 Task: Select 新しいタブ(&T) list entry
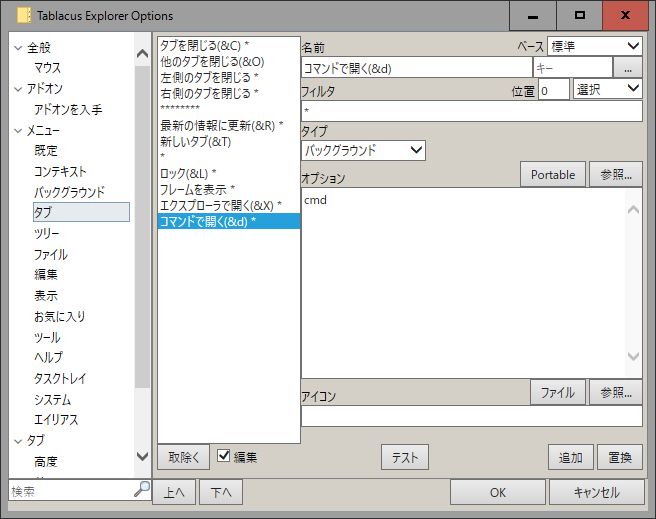pos(196,141)
